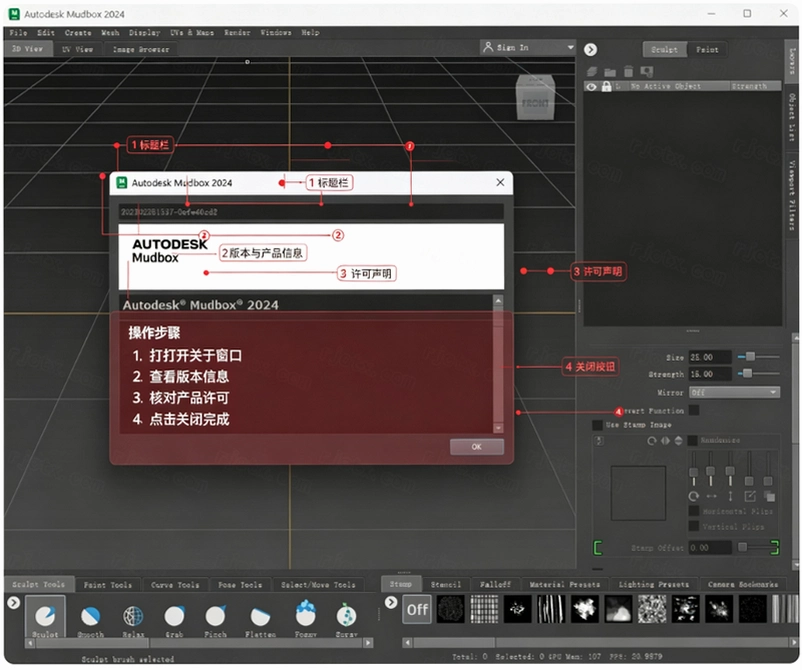802x670 pixels.
Task: Select the grid pattern stamp thumbnail
Action: [x=484, y=609]
